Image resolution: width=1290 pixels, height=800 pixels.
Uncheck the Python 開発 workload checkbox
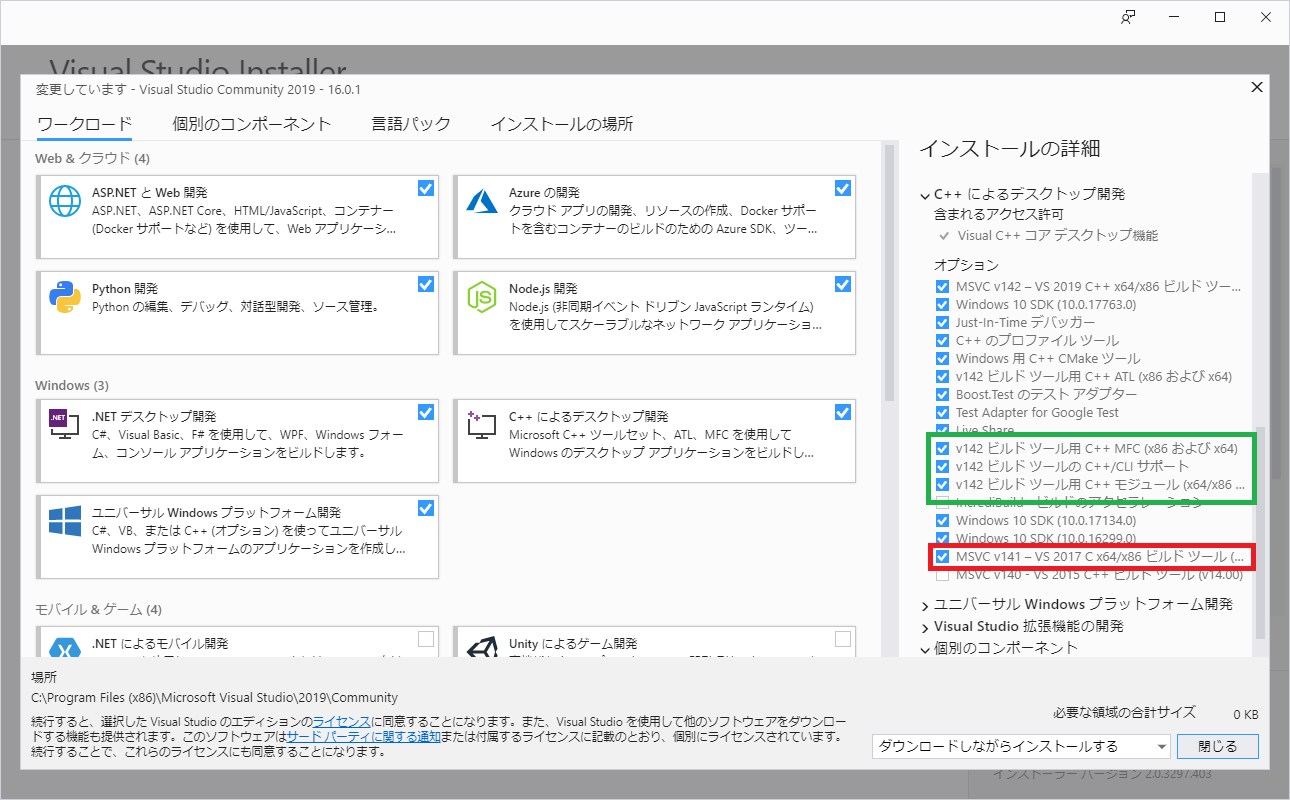point(426,284)
